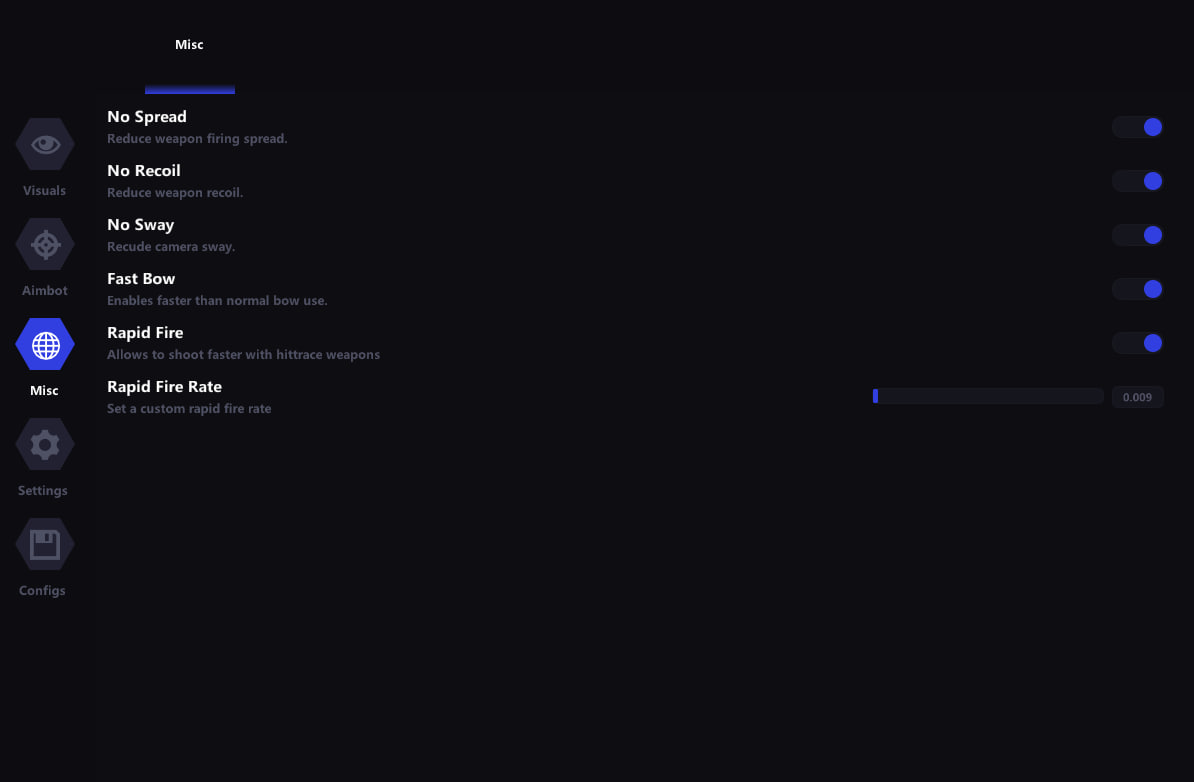Click the No Spread option title
Screen dimensions: 1194x782
click(147, 117)
